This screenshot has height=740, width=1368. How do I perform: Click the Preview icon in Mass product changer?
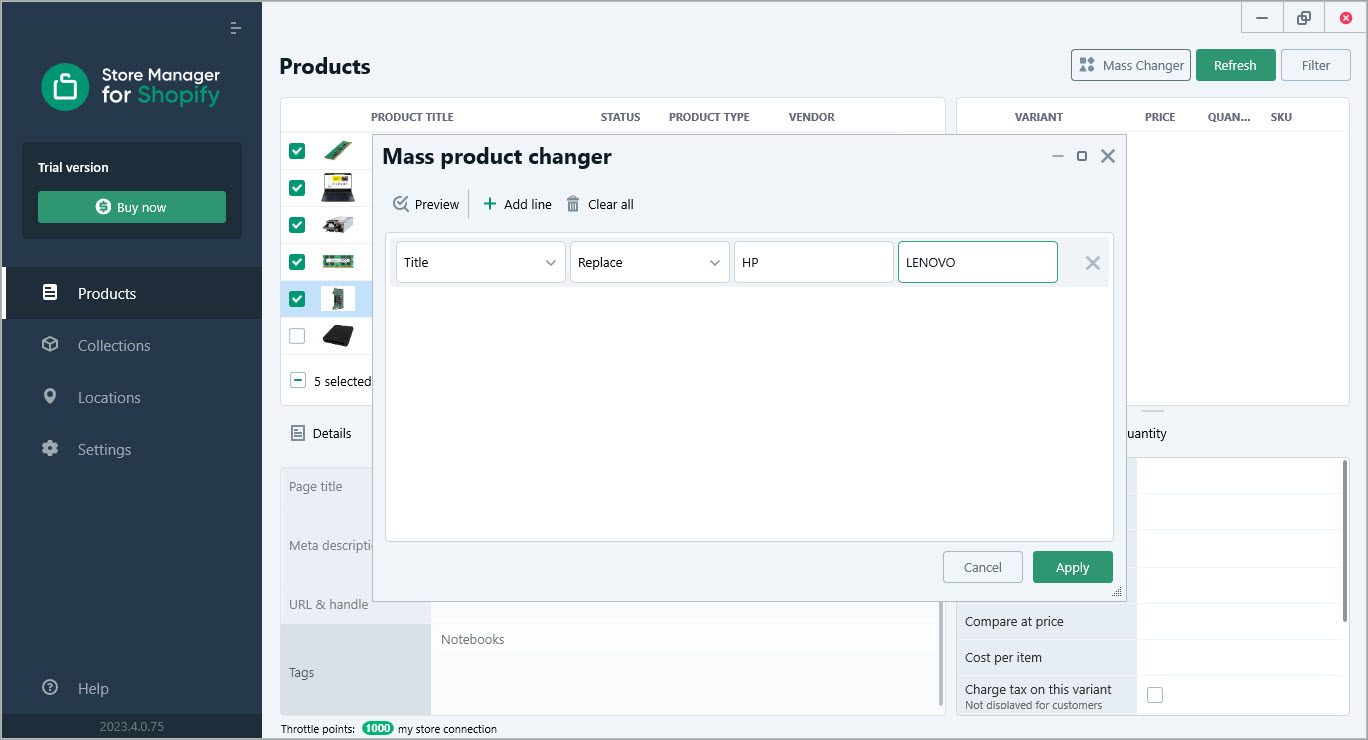pyautogui.click(x=401, y=204)
